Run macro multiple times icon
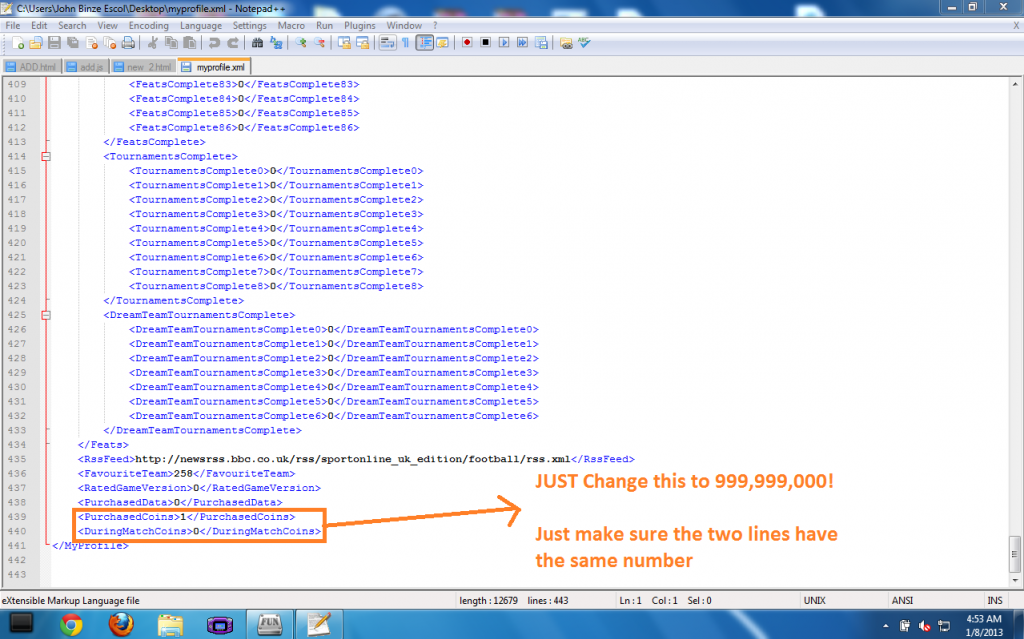1024x639 pixels. 522,42
